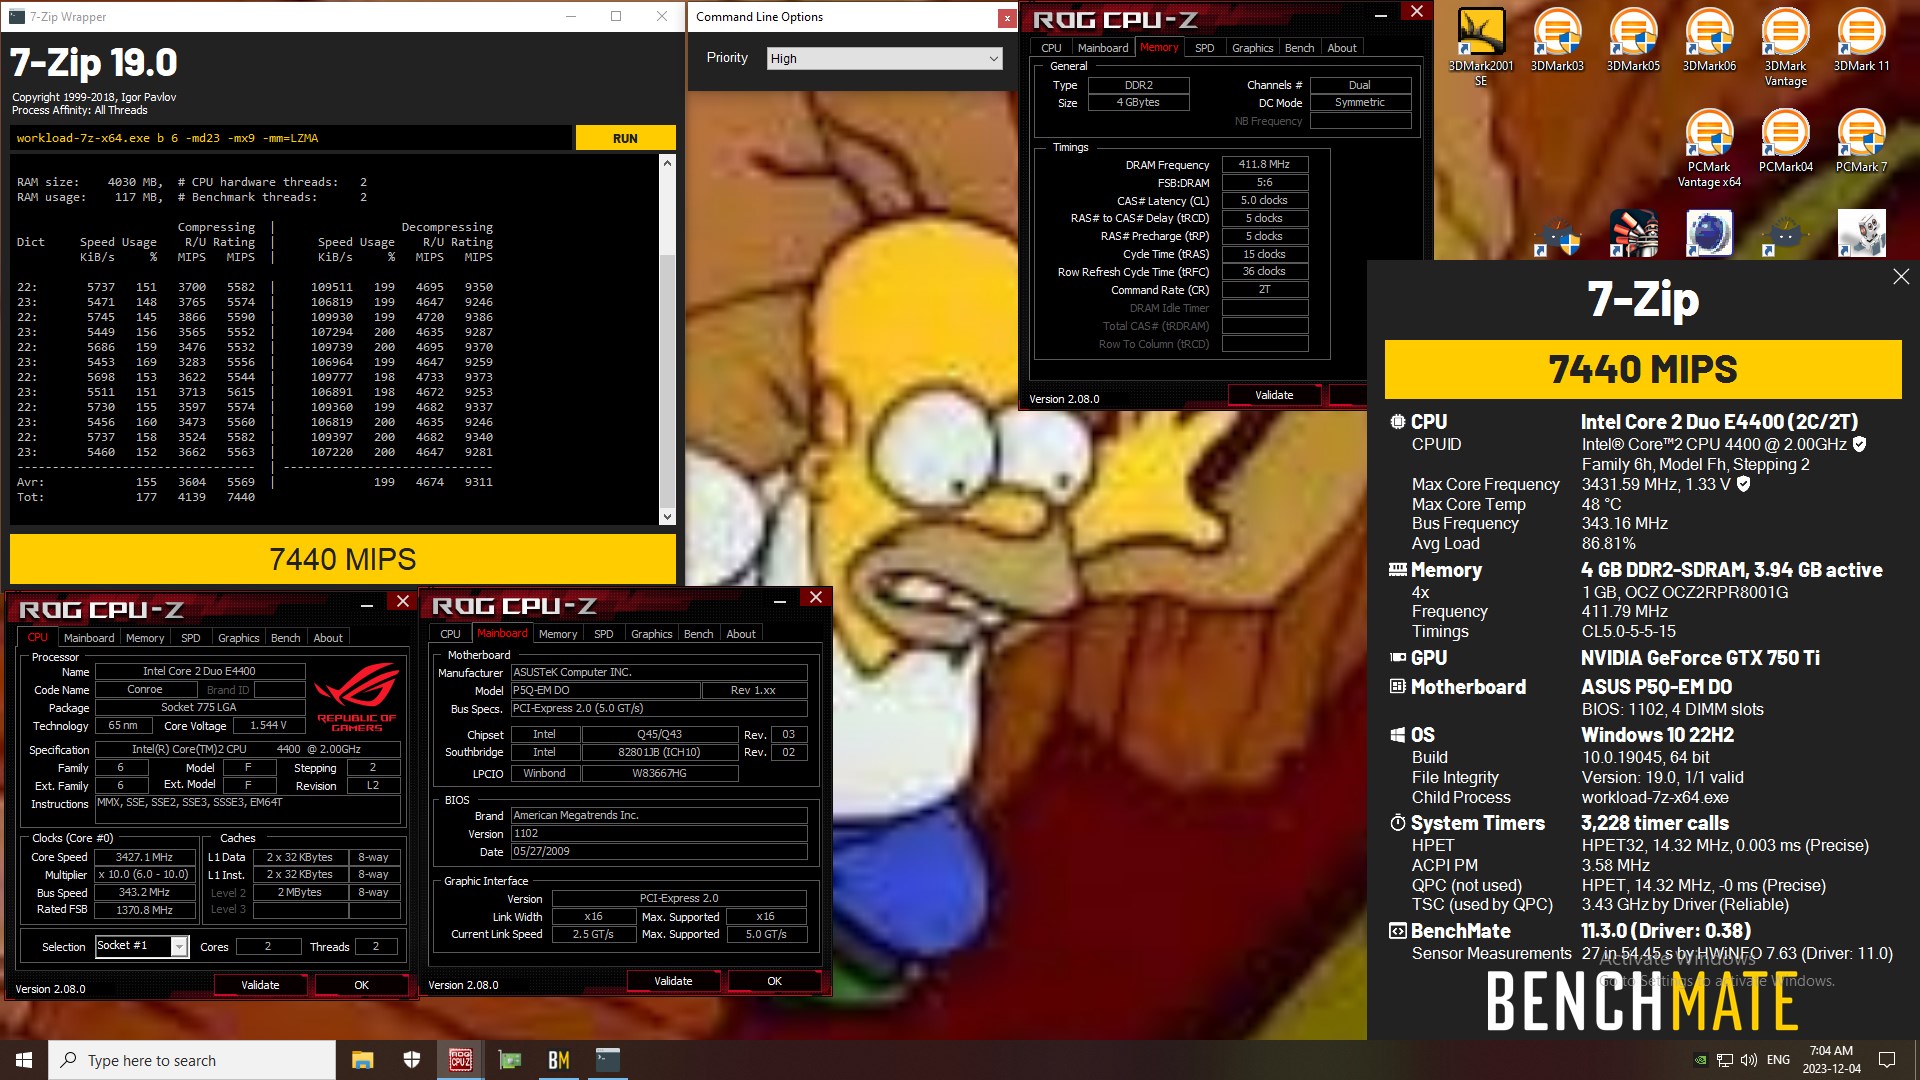Select the 'Intel Core 2 Duo E4400' name field
The height and width of the screenshot is (1080, 1920).
[x=199, y=672]
